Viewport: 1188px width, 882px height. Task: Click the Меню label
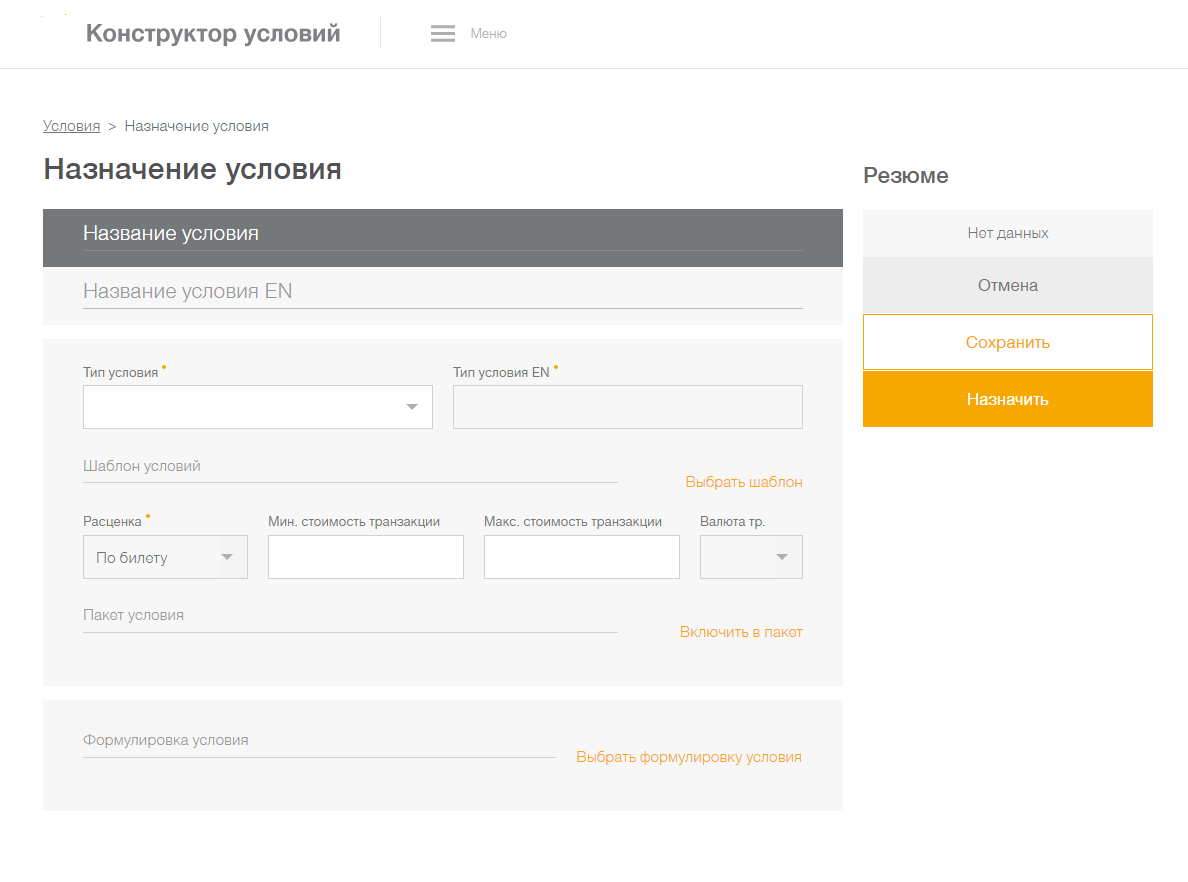(488, 33)
